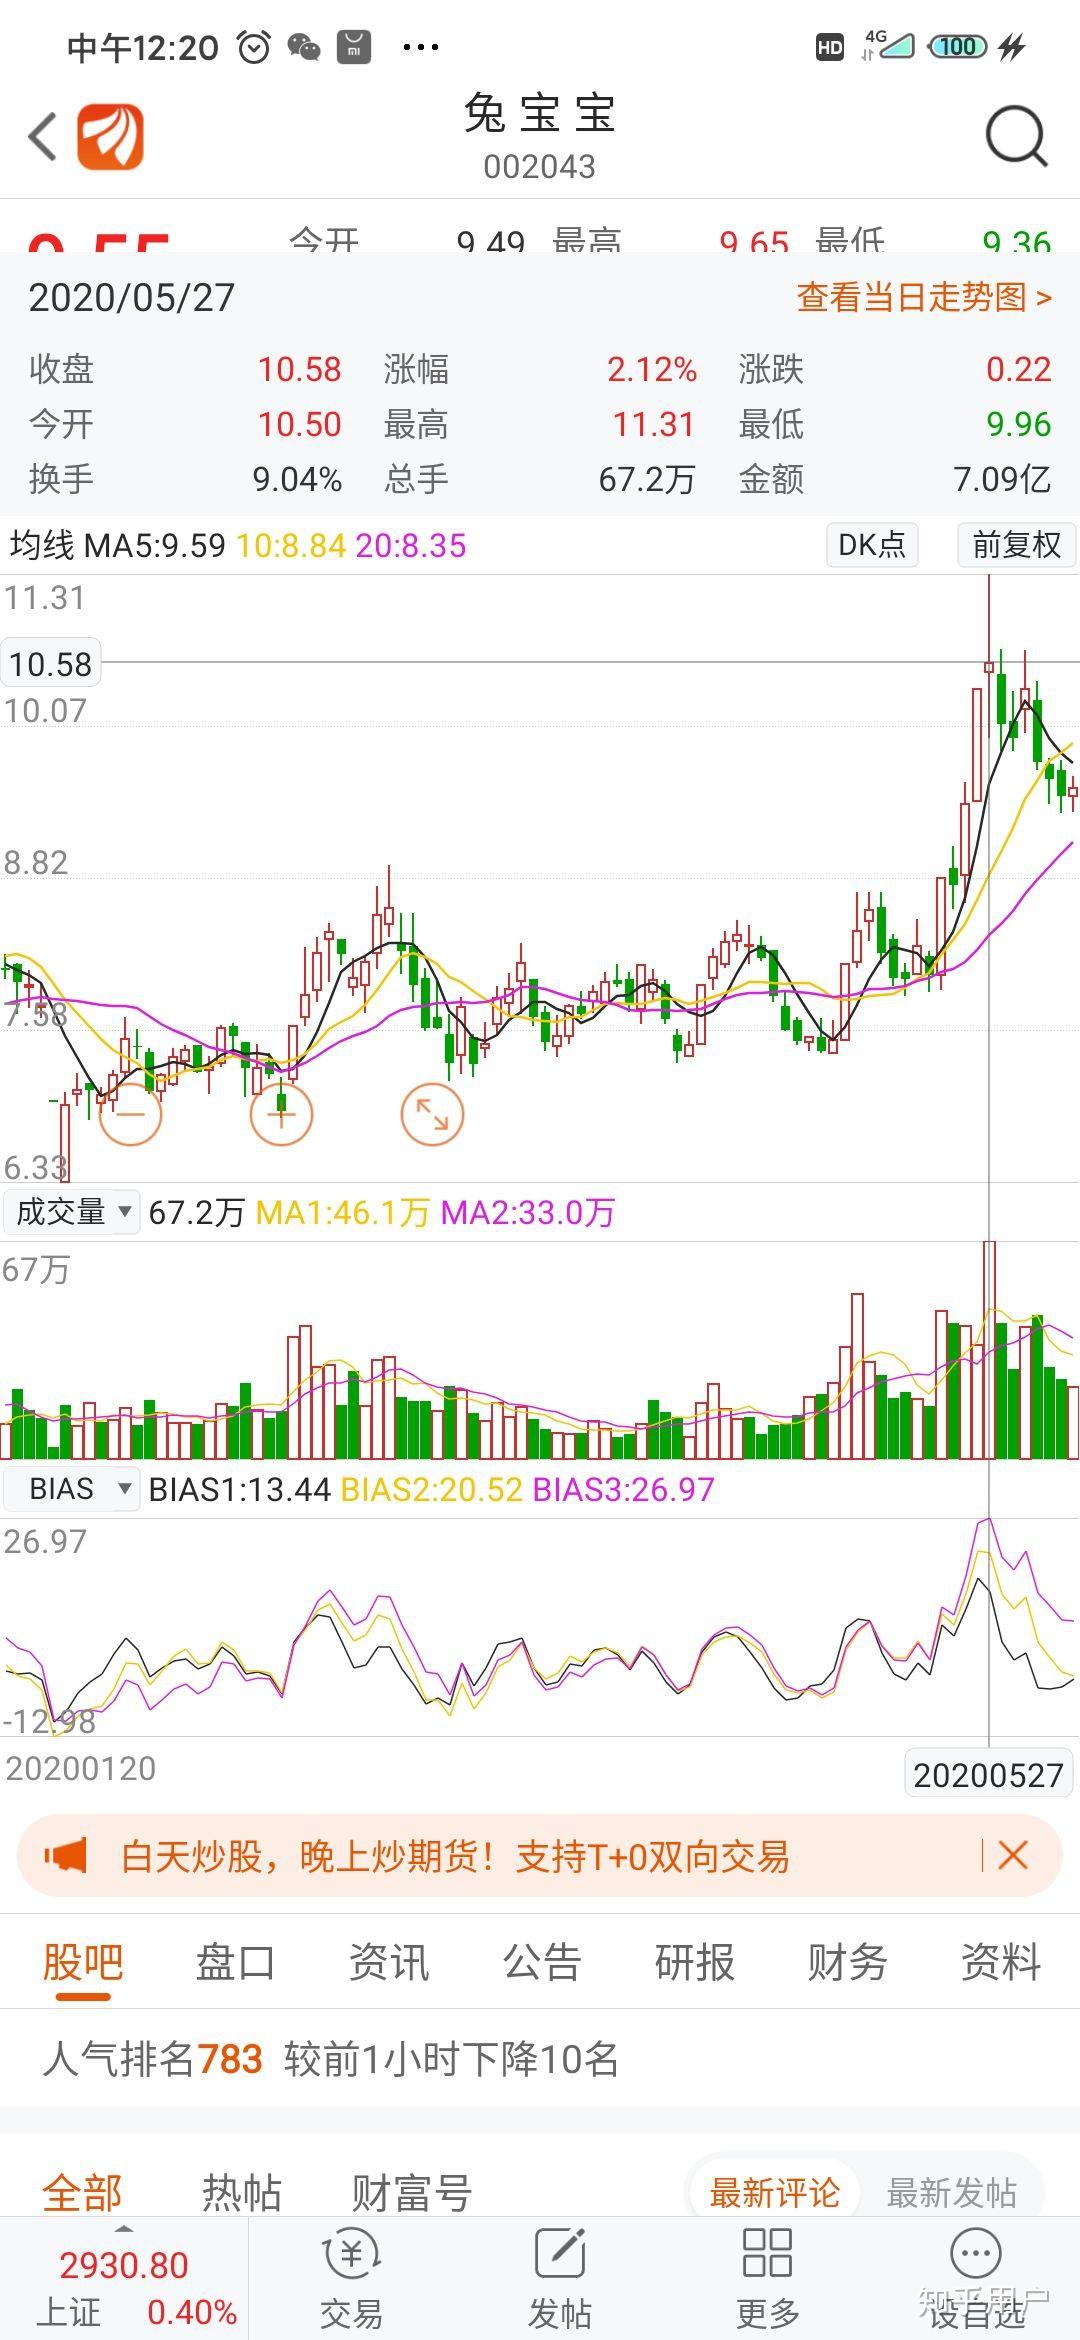This screenshot has height=2340, width=1080.
Task: Tap the MA1:46.1万 volume legend
Action: coord(343,1213)
